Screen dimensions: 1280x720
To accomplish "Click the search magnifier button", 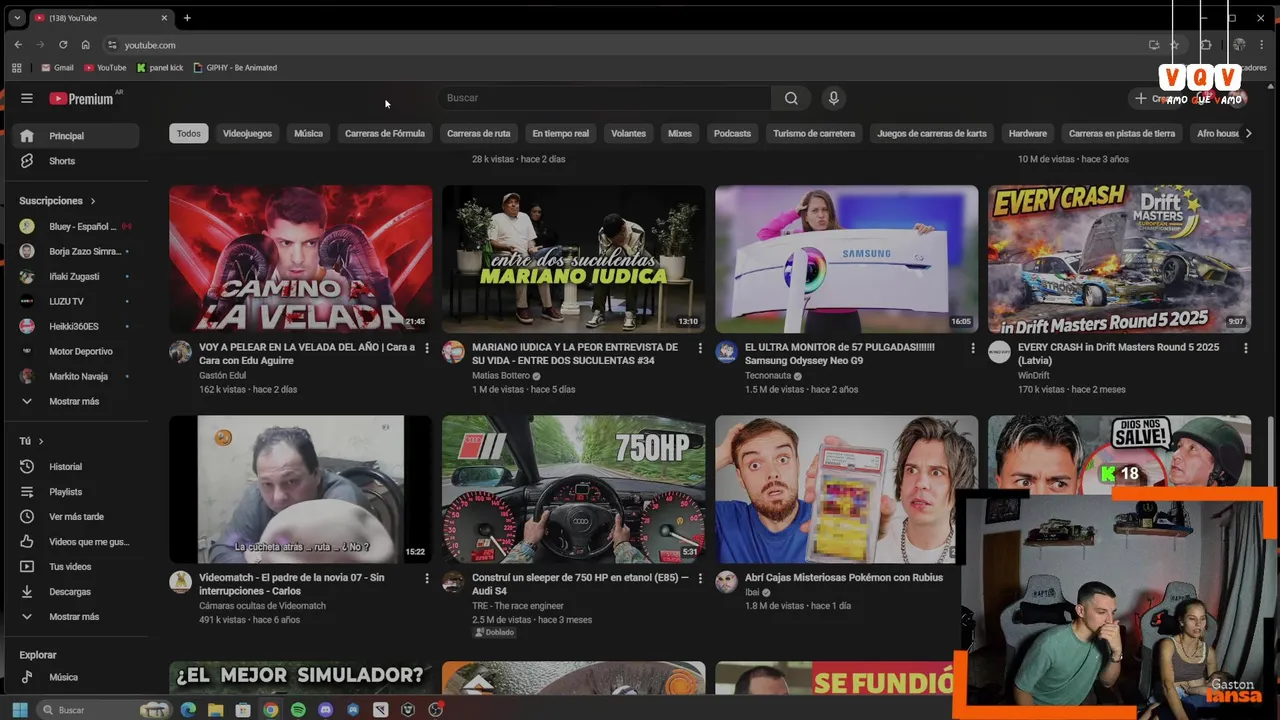I will pyautogui.click(x=791, y=98).
